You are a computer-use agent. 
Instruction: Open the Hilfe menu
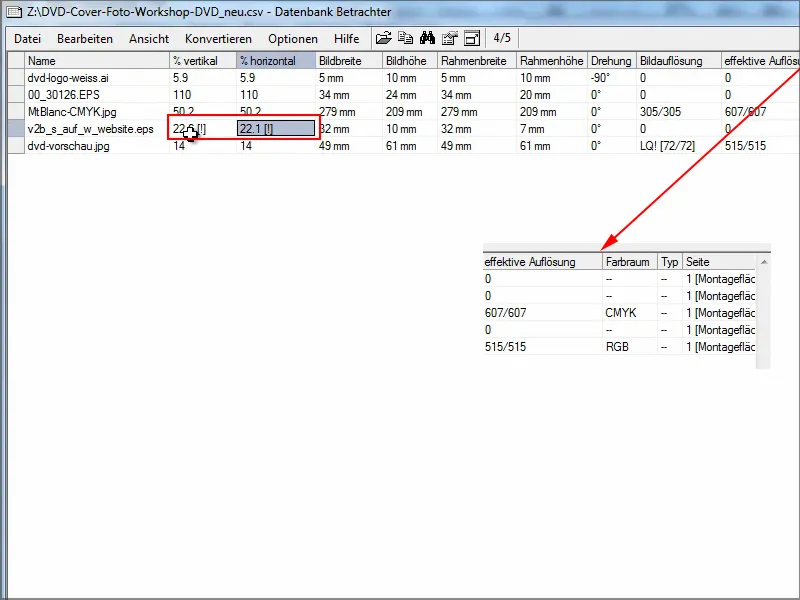tap(346, 39)
